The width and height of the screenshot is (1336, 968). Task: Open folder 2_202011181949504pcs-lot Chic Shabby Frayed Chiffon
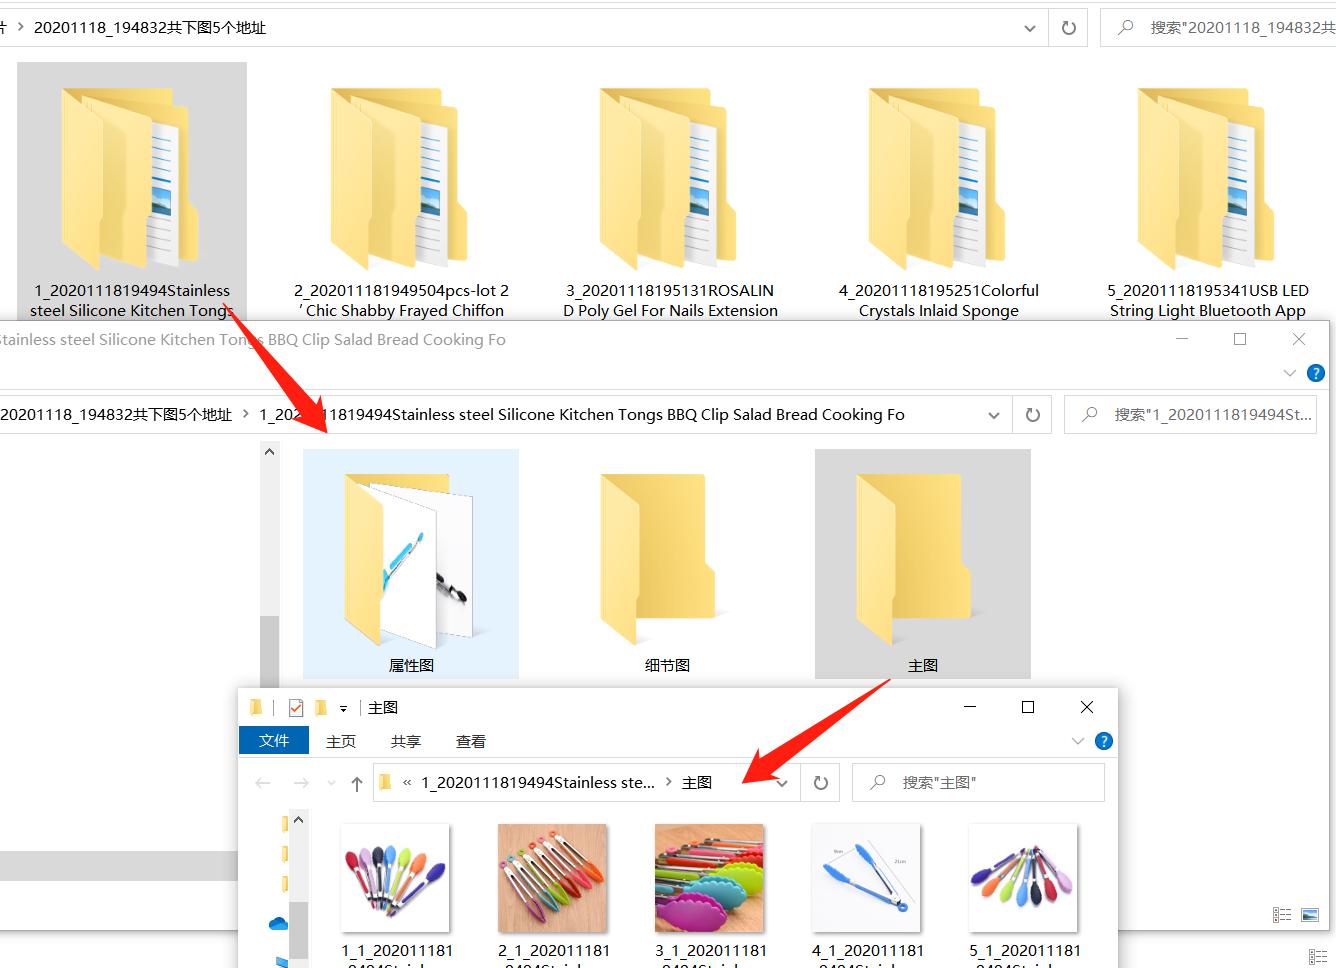(401, 191)
